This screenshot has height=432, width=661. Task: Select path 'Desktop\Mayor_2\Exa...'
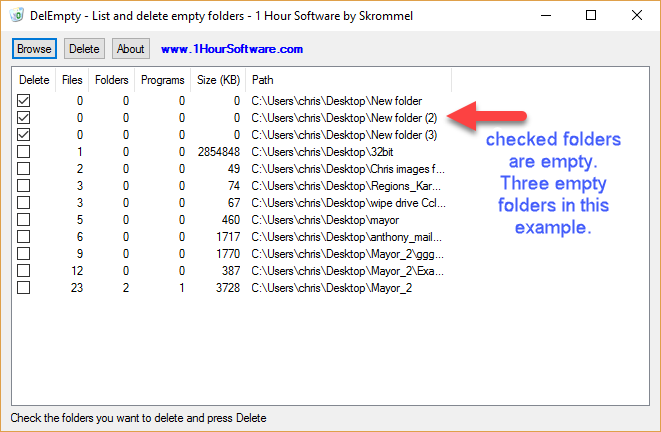point(347,271)
